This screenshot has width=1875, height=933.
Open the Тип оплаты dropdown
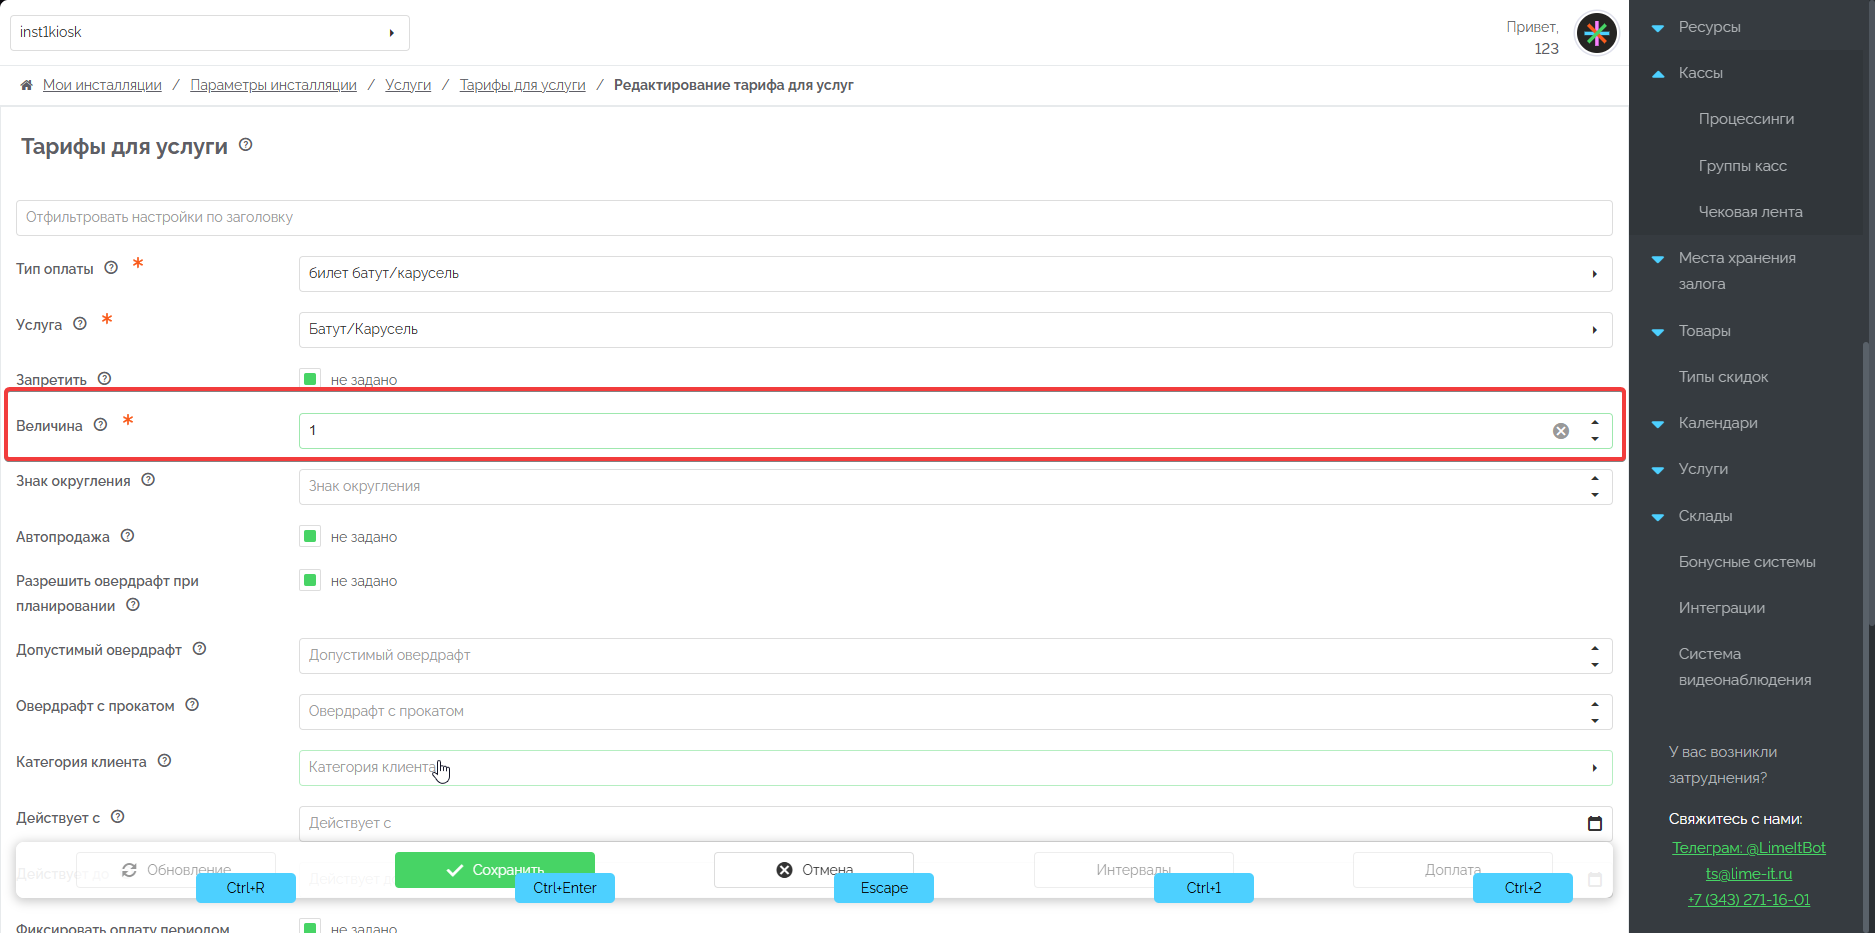click(x=954, y=274)
